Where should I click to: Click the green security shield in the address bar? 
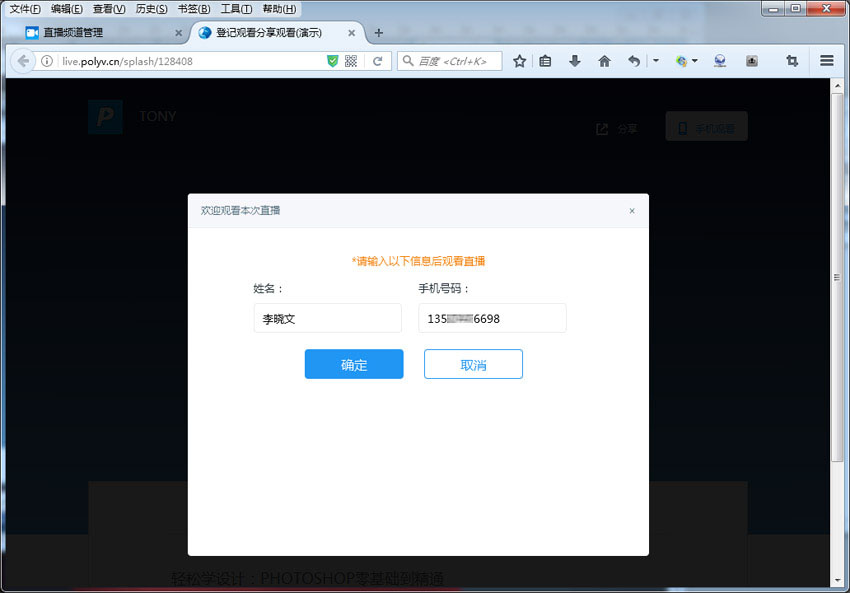tap(333, 61)
